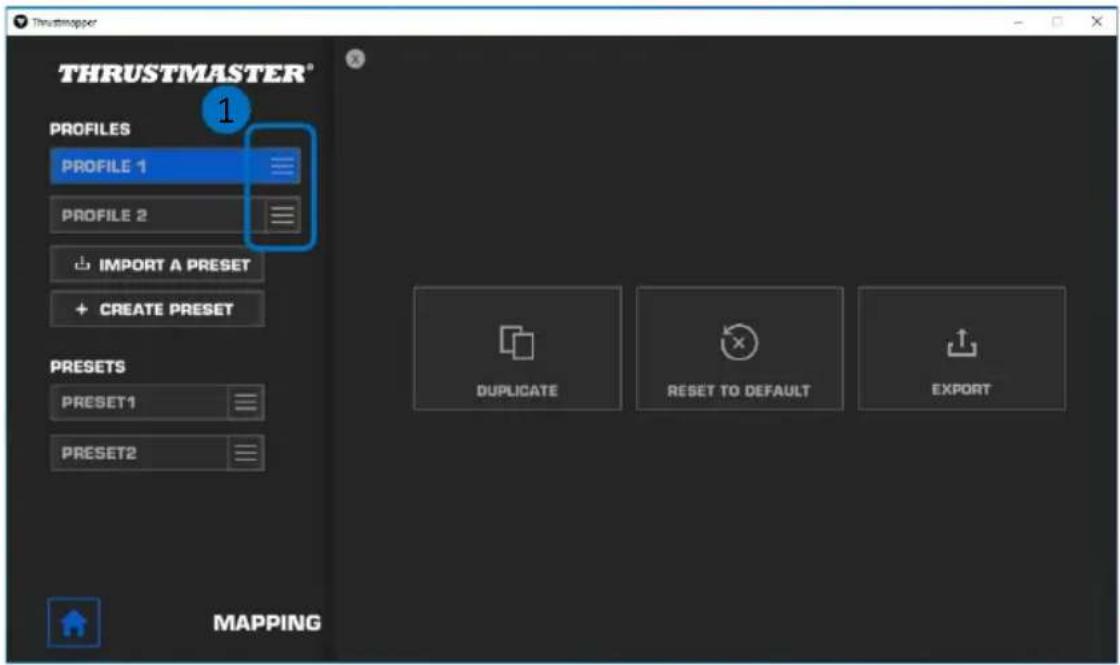Image resolution: width=1120 pixels, height=665 pixels.
Task: Open the hamburger menu for Profile 1
Action: tap(282, 166)
